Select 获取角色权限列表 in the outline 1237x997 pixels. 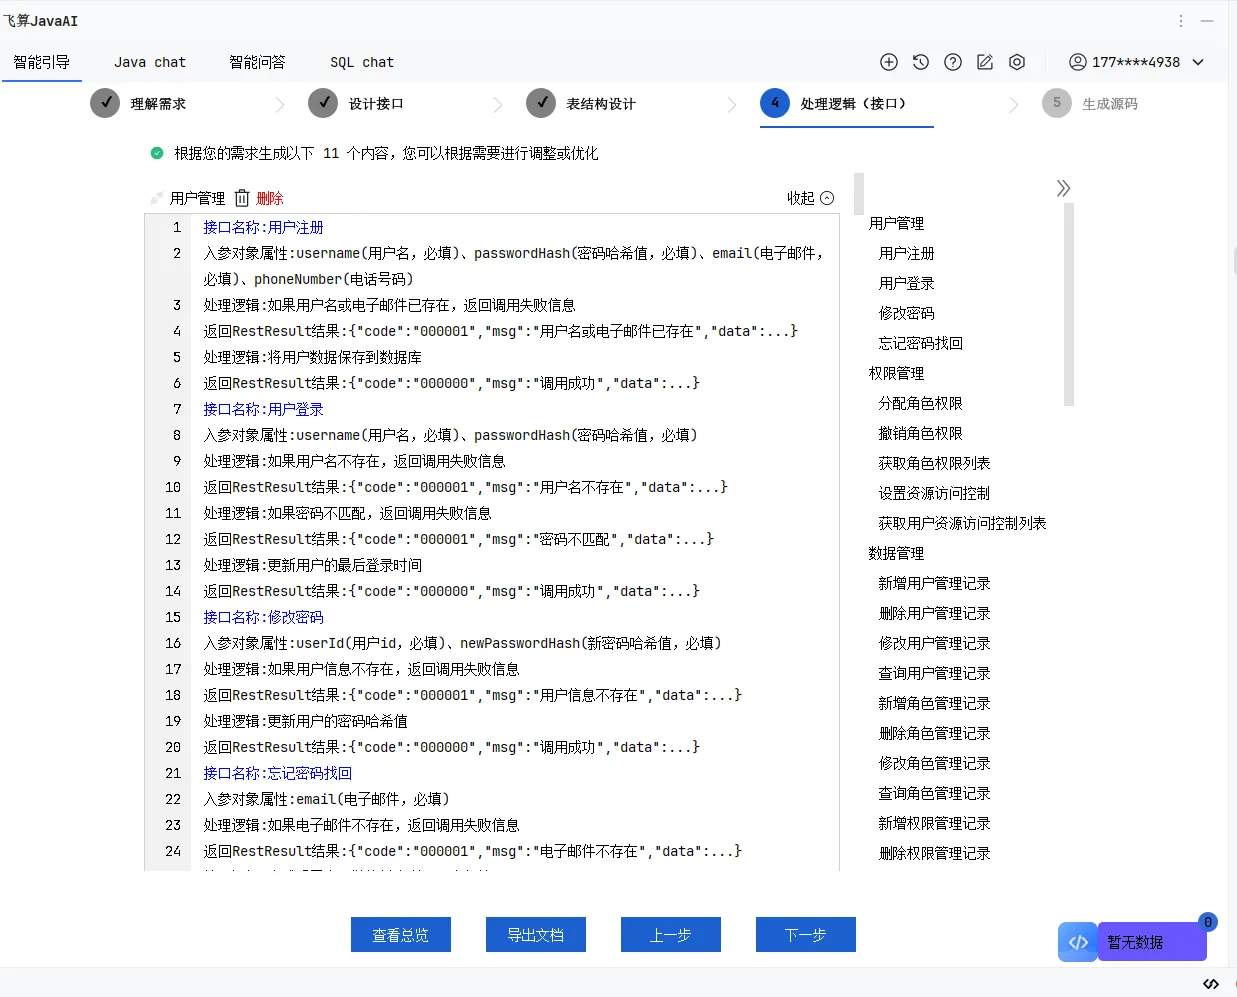pyautogui.click(x=935, y=463)
